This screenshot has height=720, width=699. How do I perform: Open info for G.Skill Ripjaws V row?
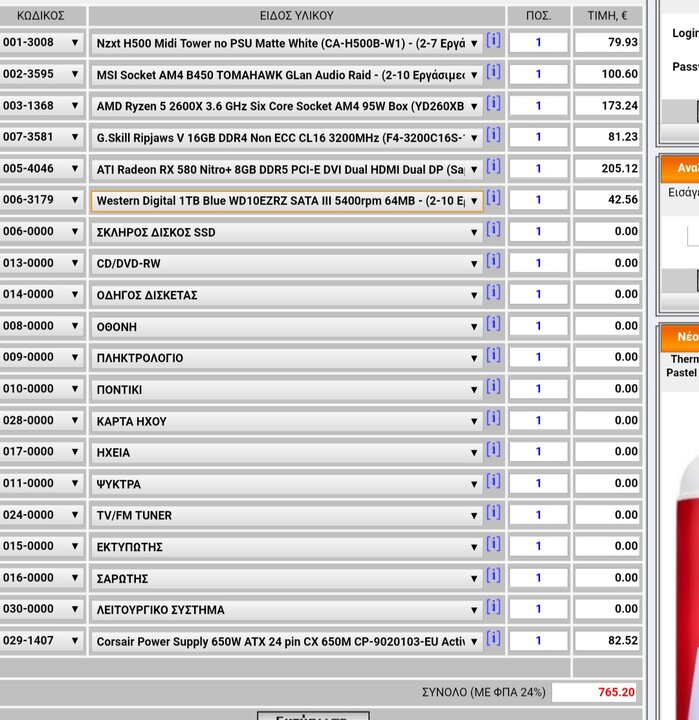[493, 135]
